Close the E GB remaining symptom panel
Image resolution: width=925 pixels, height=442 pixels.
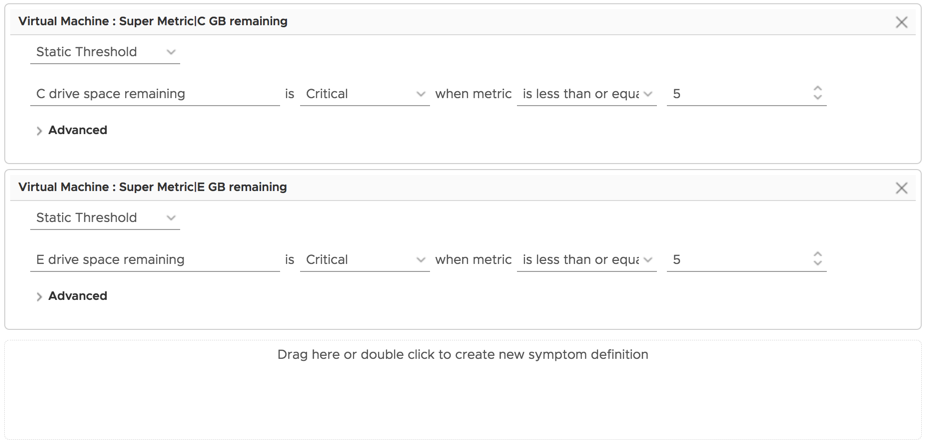tap(901, 188)
